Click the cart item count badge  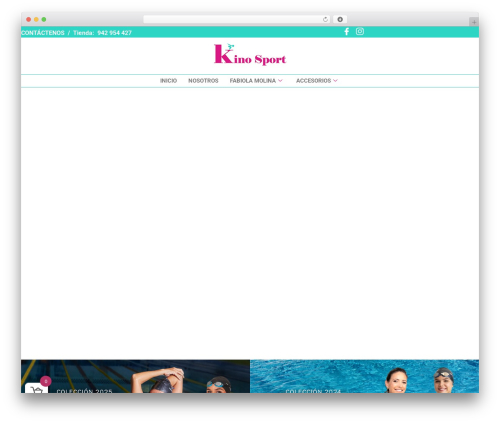tap(46, 381)
